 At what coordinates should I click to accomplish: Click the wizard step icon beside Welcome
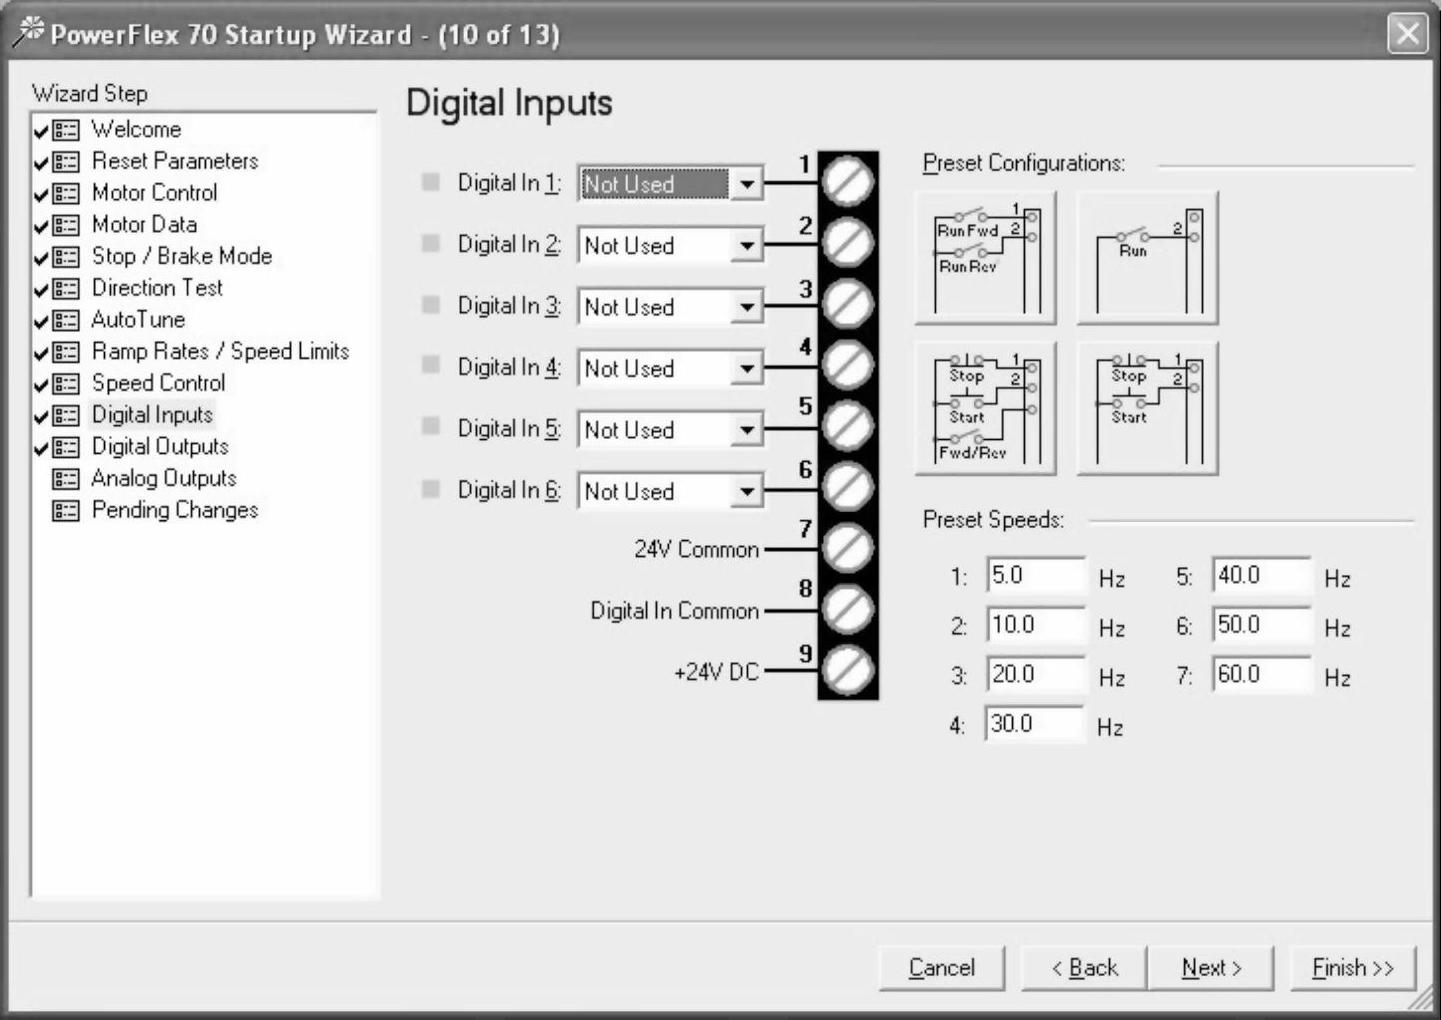tap(66, 130)
